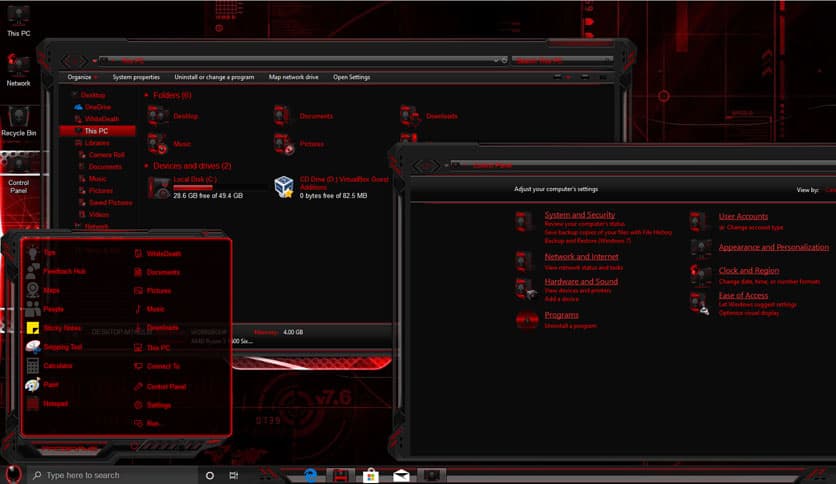Click the skull Start button

point(13,473)
